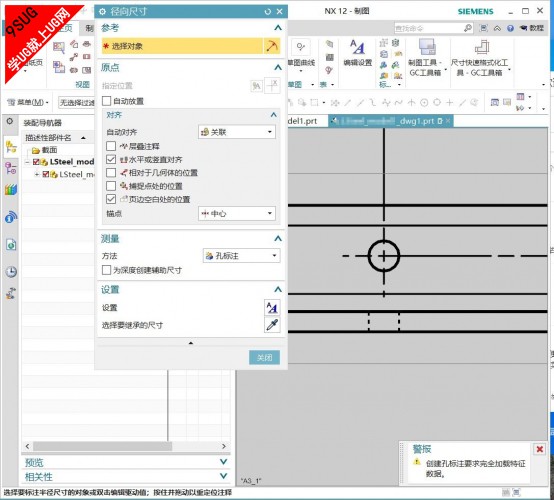Open the 装配导航器 tab in the resource bar
The width and height of the screenshot is (554, 500).
[x=11, y=147]
